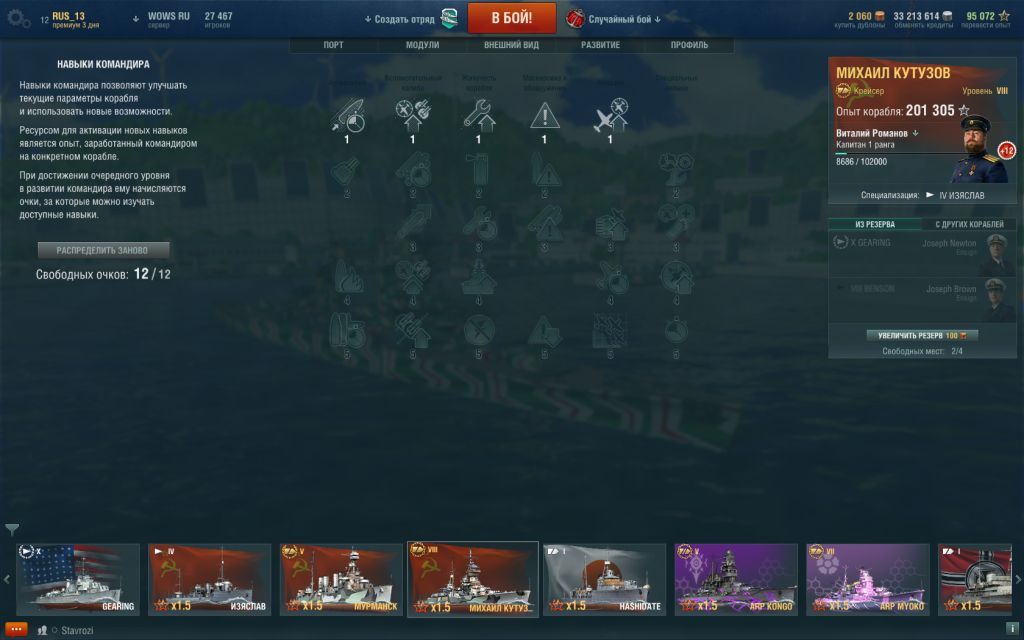Select the first-row torpedo reload skill icon
Image resolution: width=1024 pixels, height=640 pixels.
tap(347, 116)
